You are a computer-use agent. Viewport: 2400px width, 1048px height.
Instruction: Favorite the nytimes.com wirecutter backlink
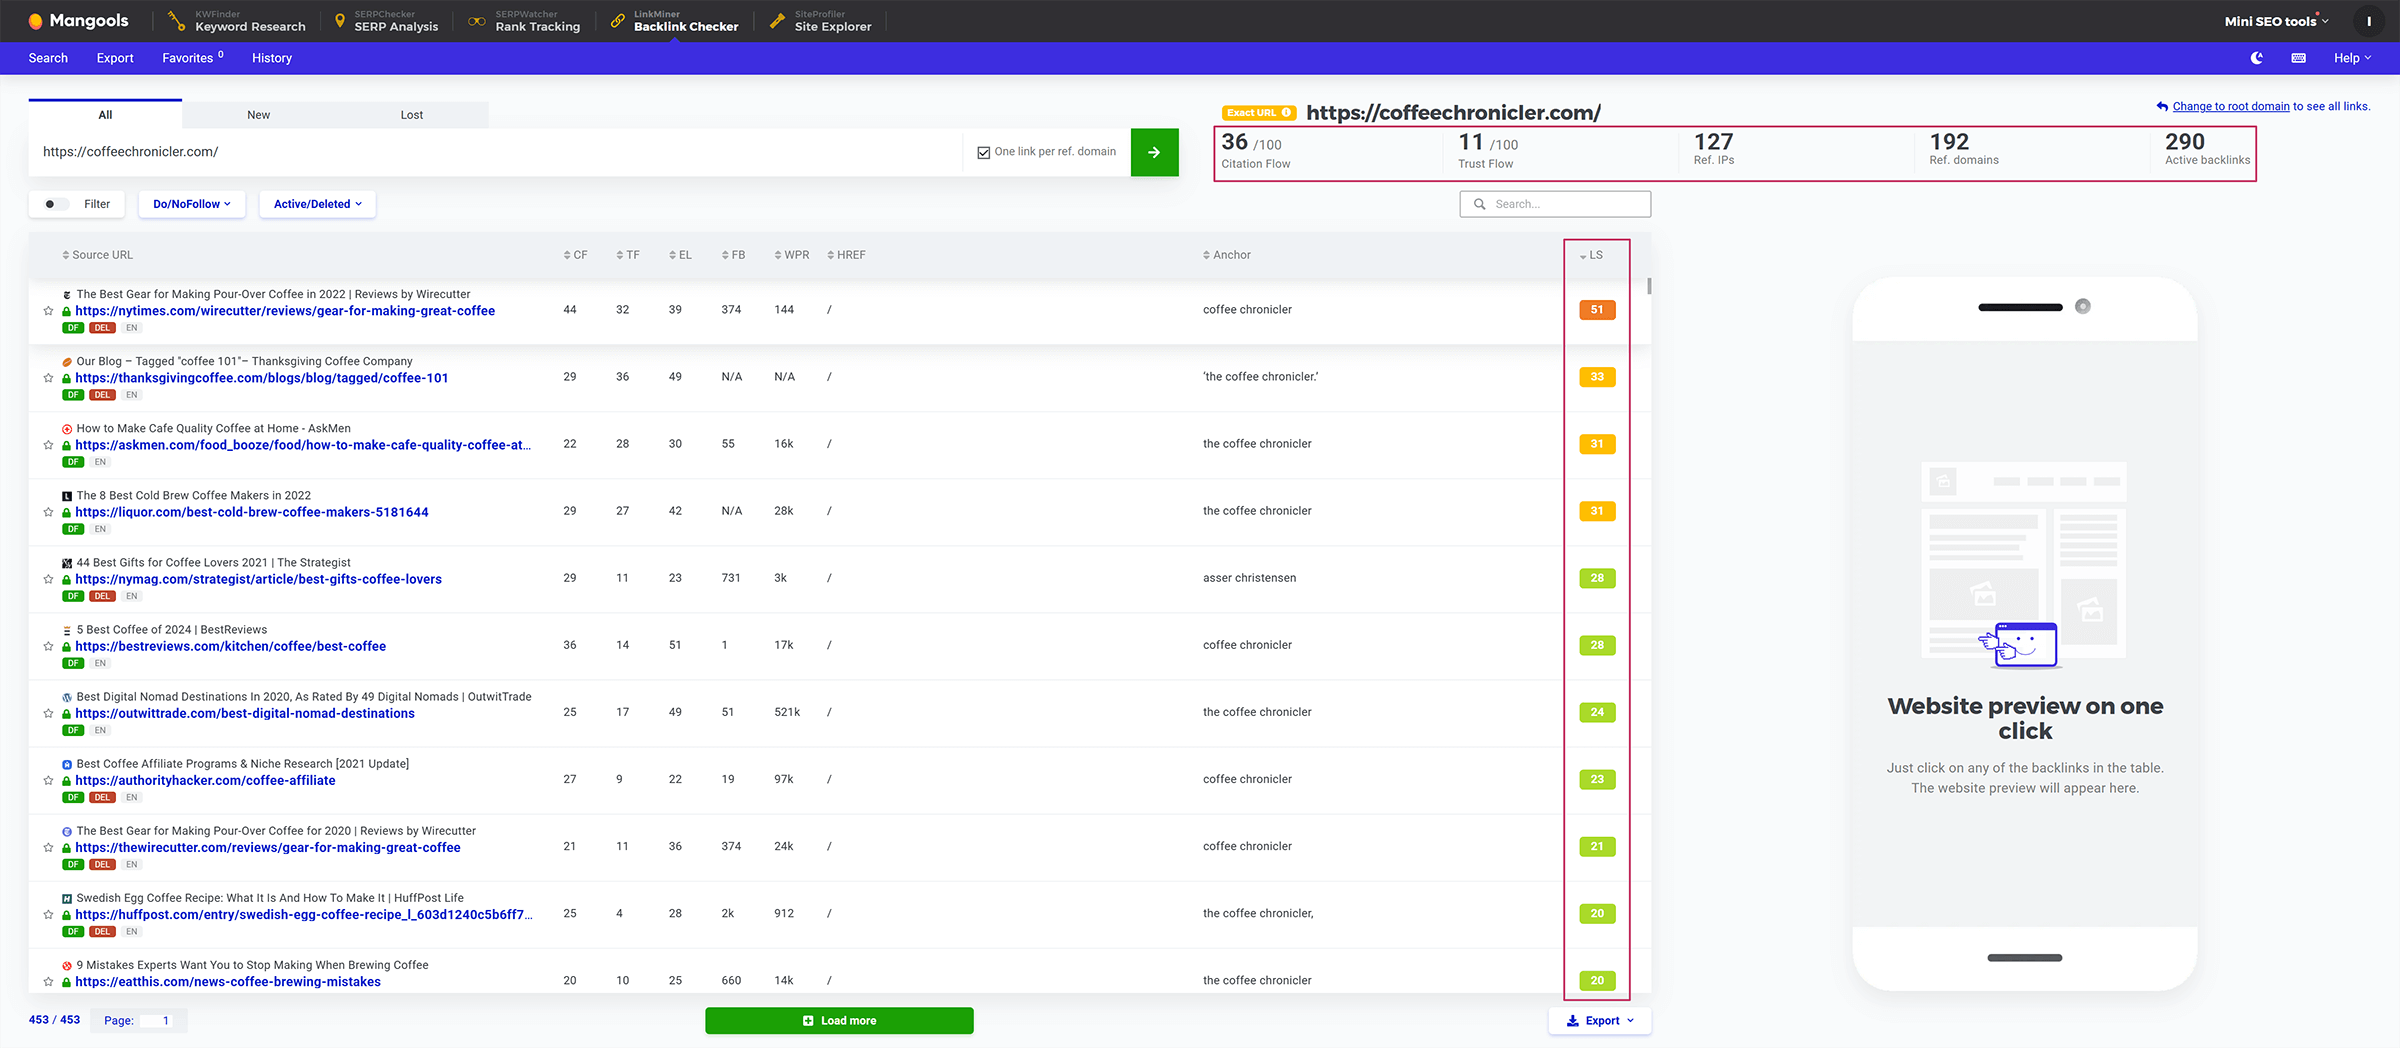(x=48, y=311)
